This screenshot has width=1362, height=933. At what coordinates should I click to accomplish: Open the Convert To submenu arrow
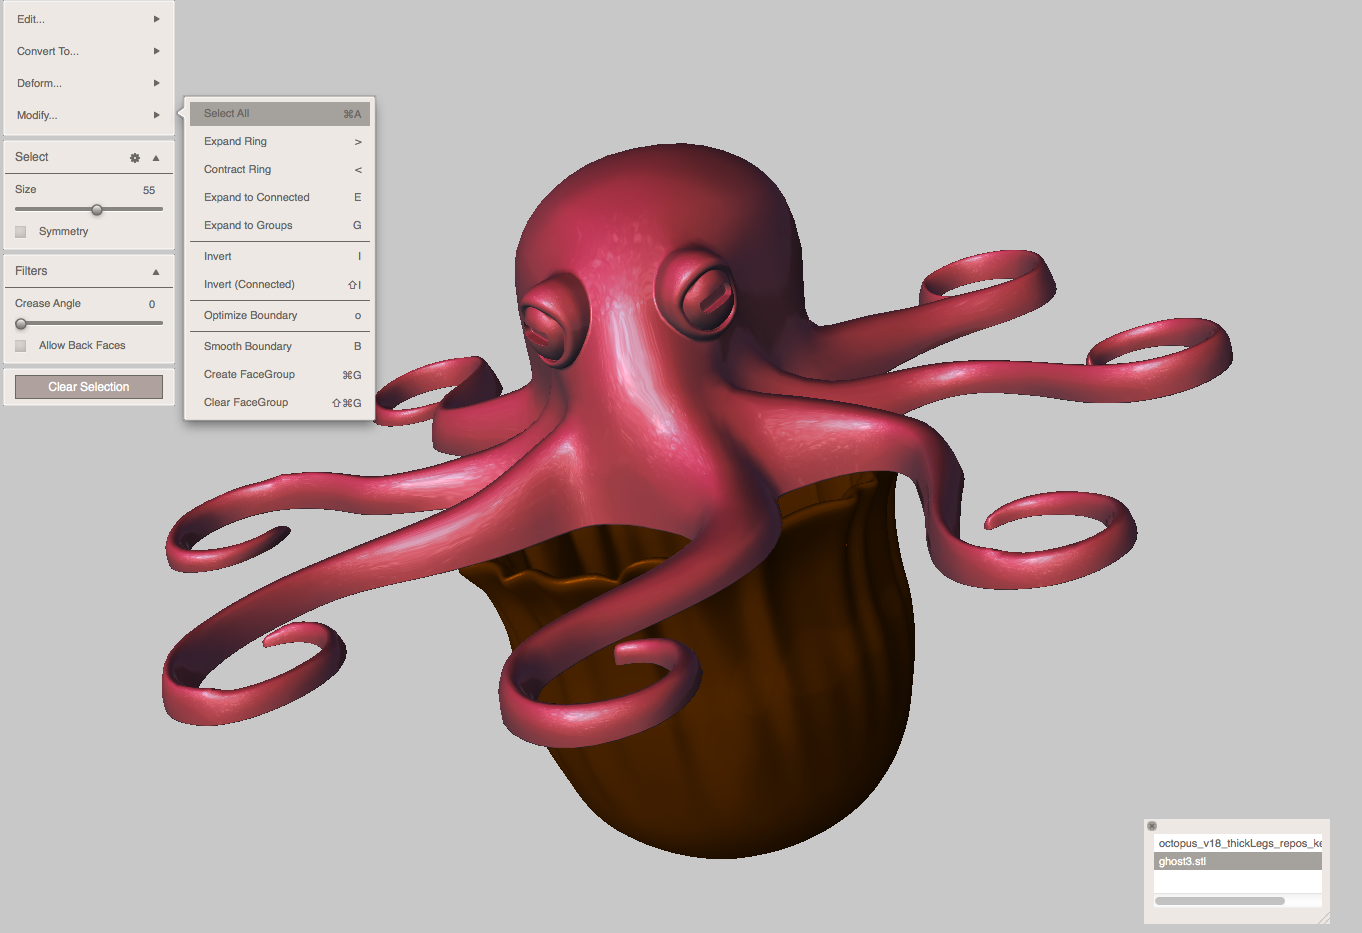[156, 51]
